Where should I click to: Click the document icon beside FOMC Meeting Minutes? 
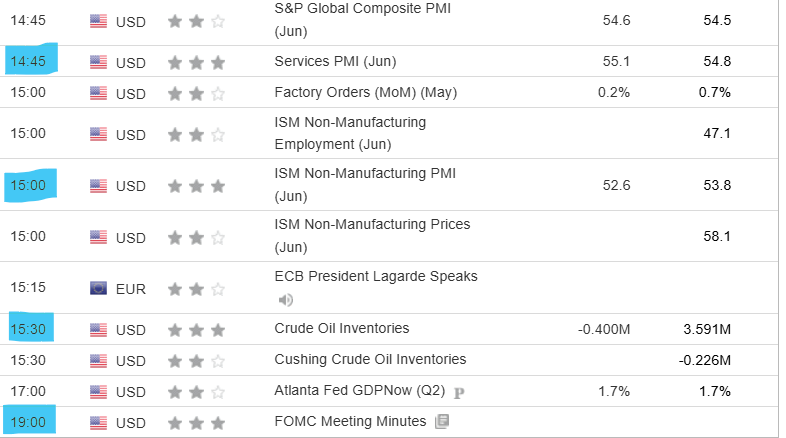click(441, 421)
